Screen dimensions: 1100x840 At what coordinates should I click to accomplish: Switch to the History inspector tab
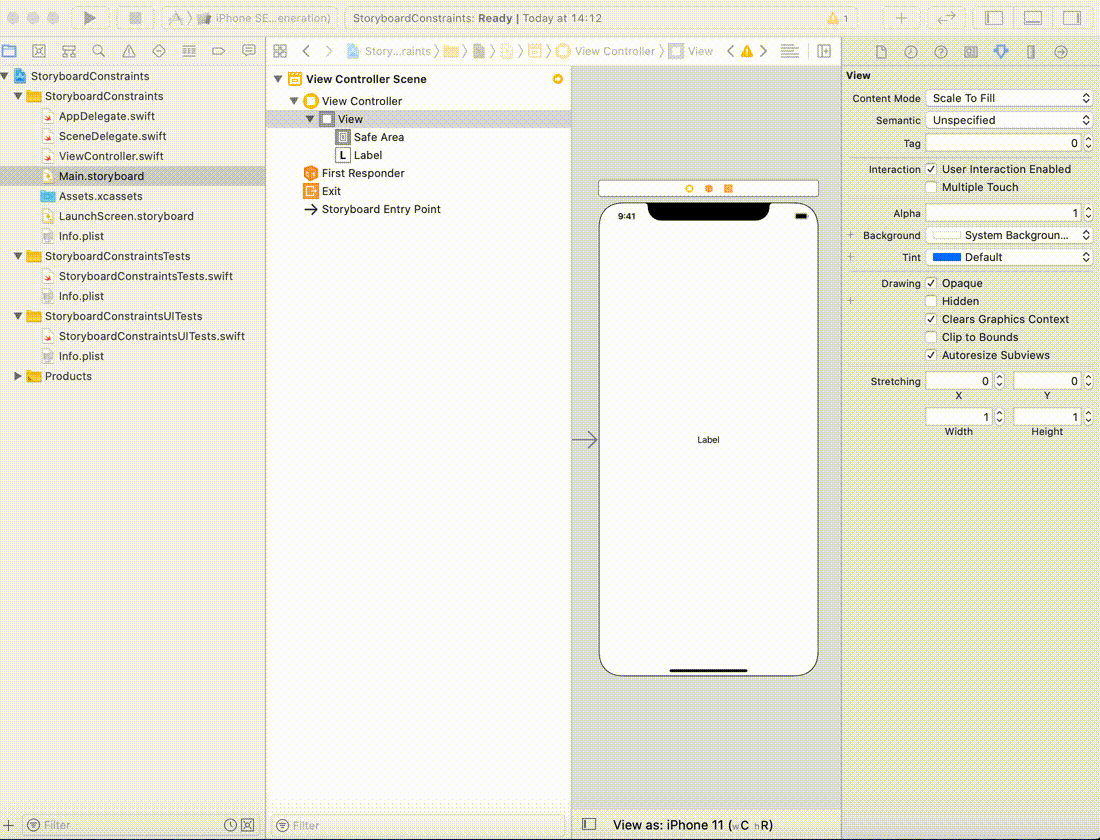coord(911,52)
